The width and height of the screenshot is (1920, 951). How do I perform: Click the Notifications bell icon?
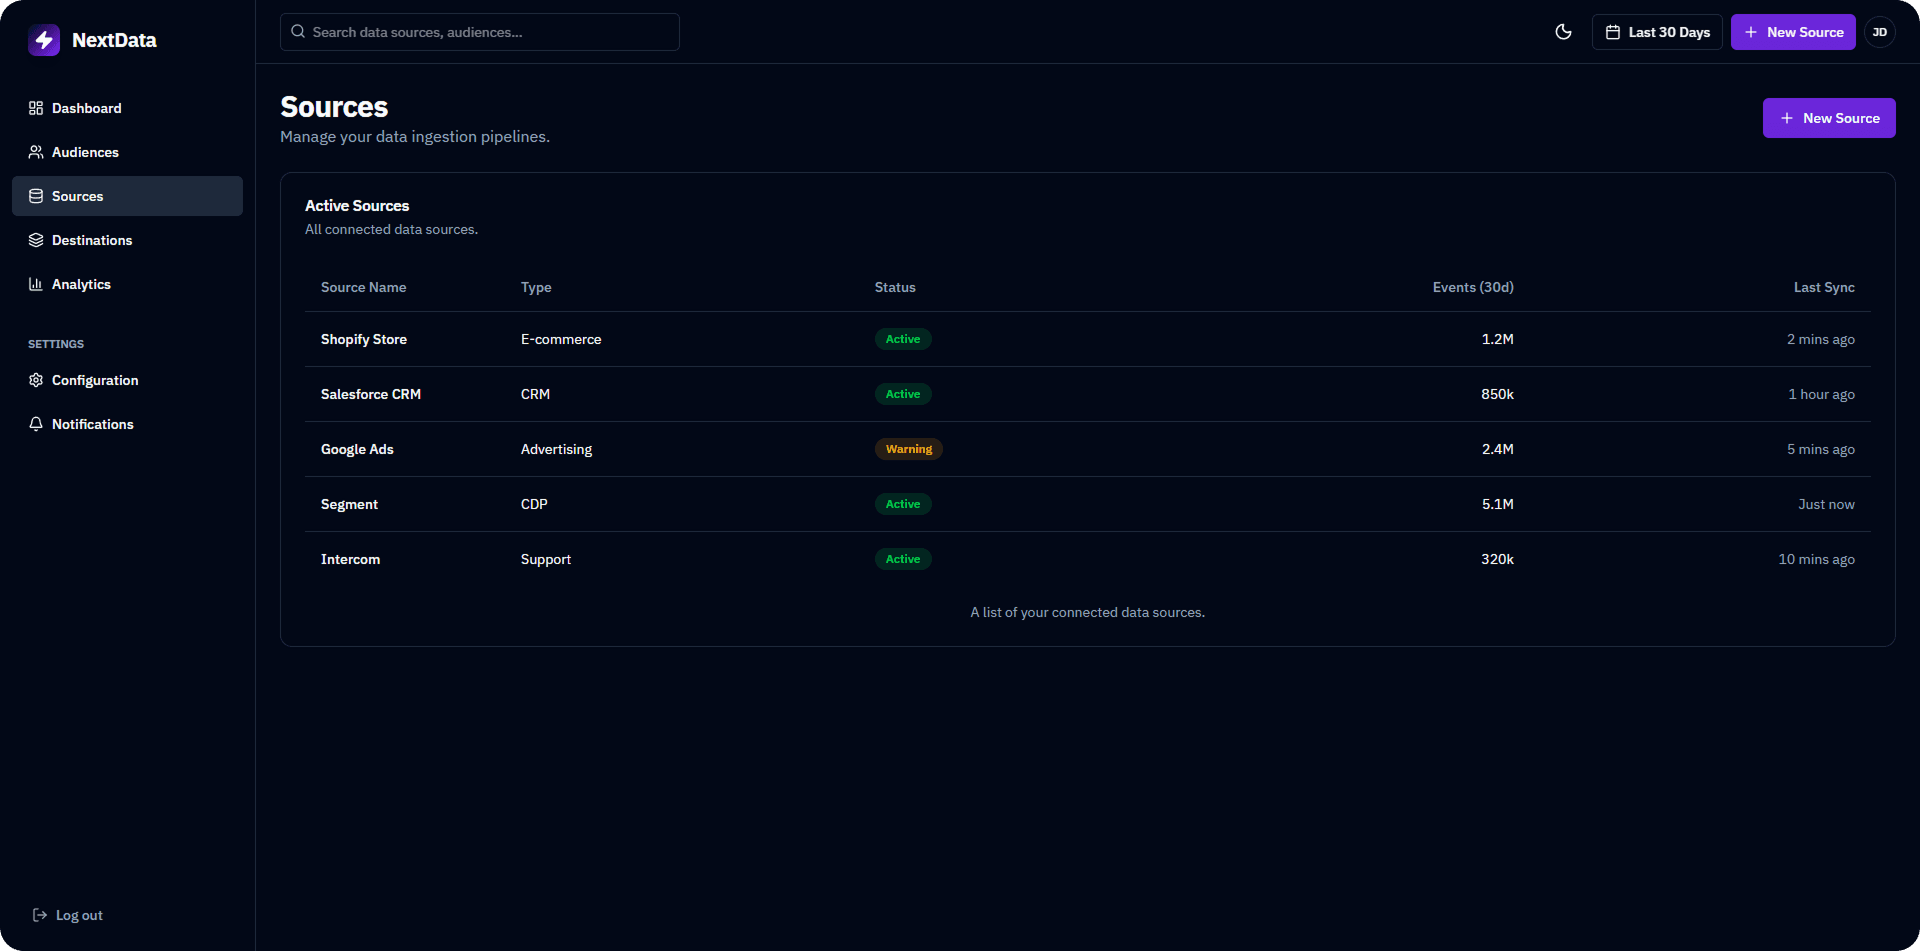point(36,424)
